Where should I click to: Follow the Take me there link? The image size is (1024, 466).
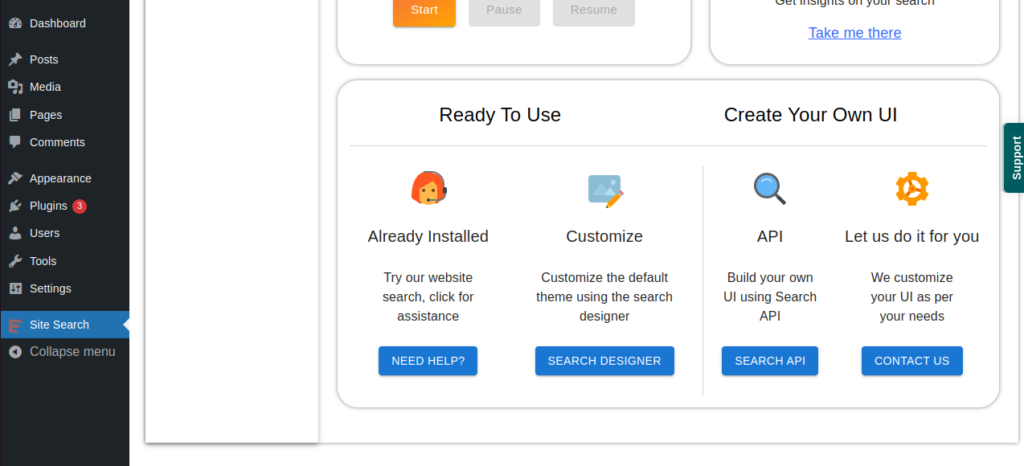pyautogui.click(x=854, y=33)
